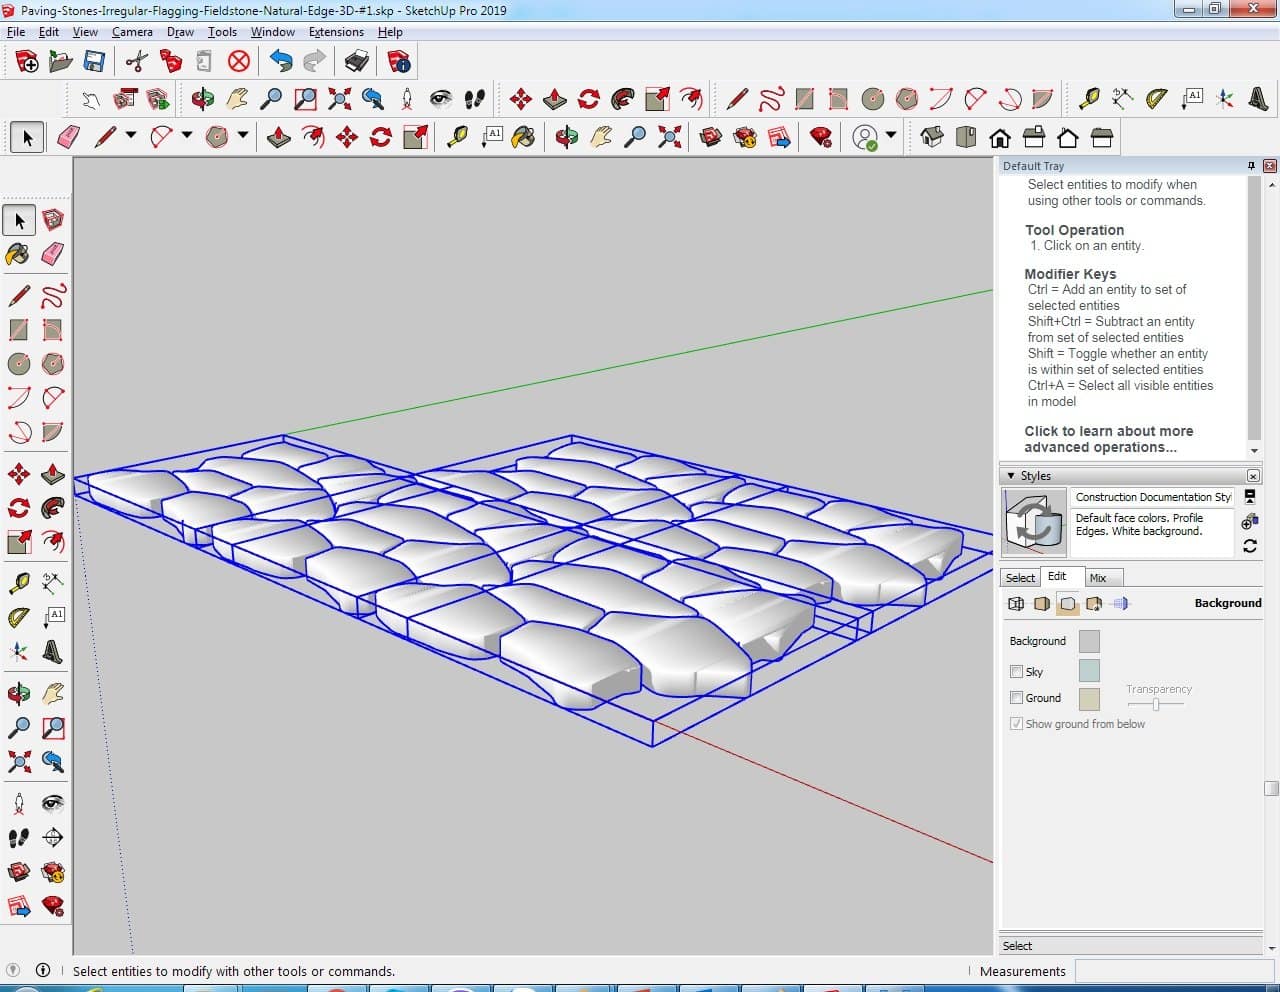Click the Print icon in the toolbar

(x=357, y=62)
